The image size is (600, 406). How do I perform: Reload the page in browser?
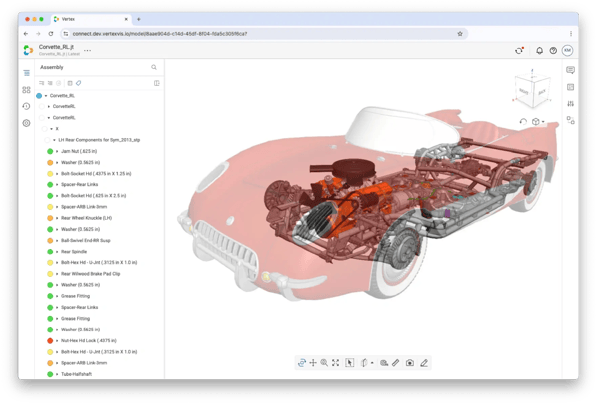coord(51,34)
